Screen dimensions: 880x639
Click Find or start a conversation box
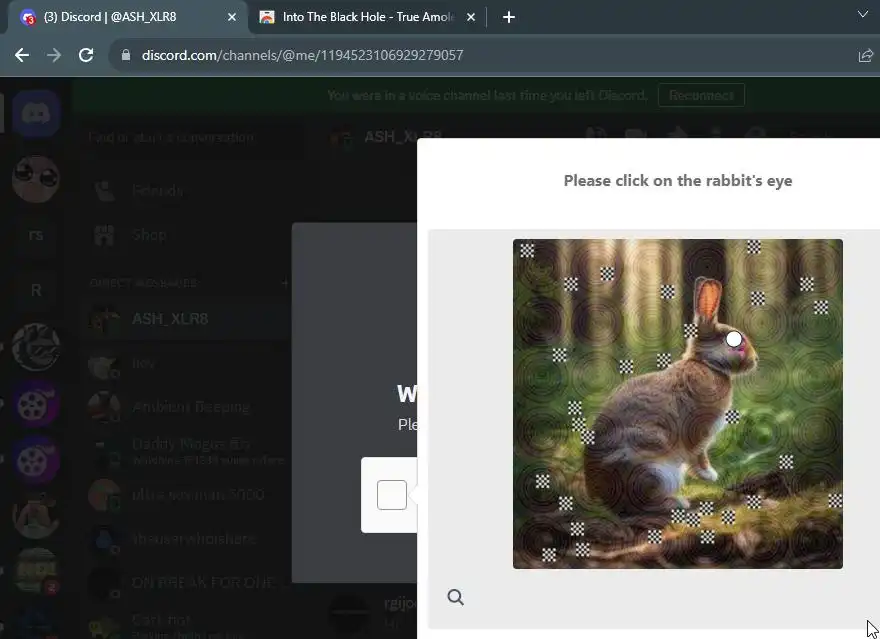coord(193,137)
